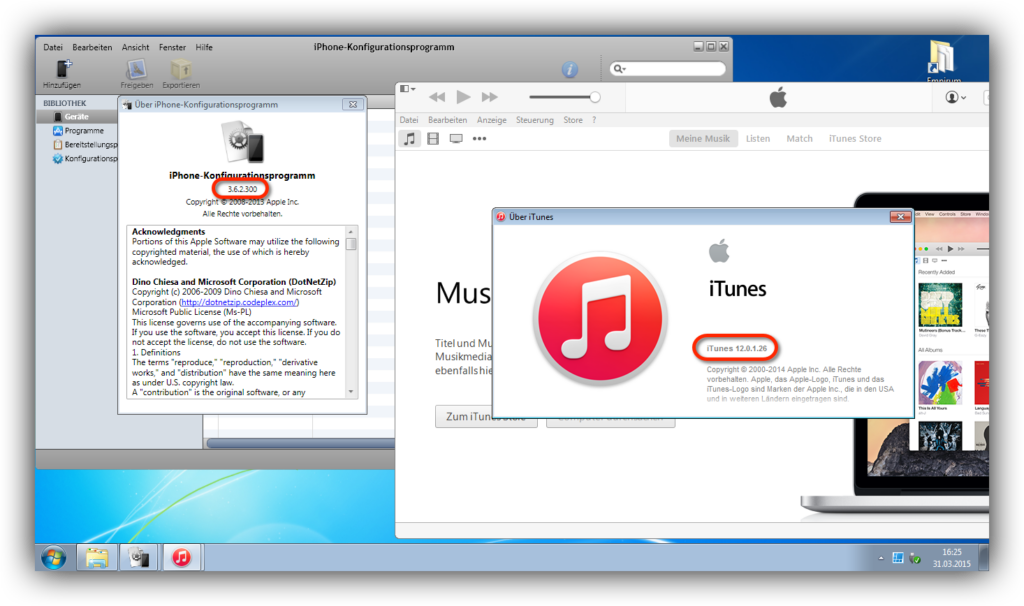Show hidden tray icons arrow
The image size is (1024, 606).
point(881,558)
